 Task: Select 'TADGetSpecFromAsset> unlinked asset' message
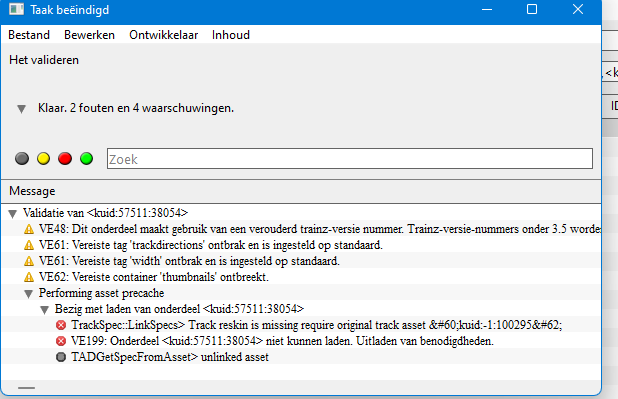point(170,357)
